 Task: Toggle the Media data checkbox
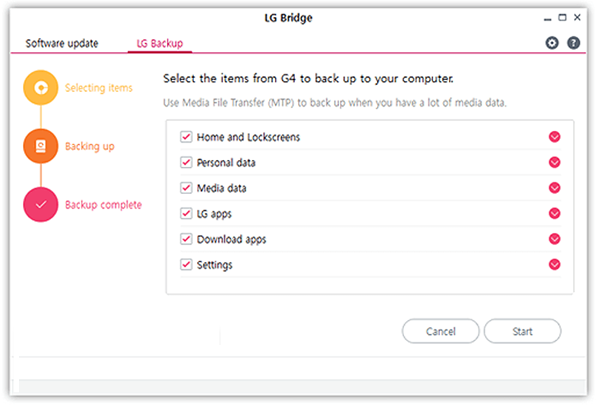tap(186, 188)
